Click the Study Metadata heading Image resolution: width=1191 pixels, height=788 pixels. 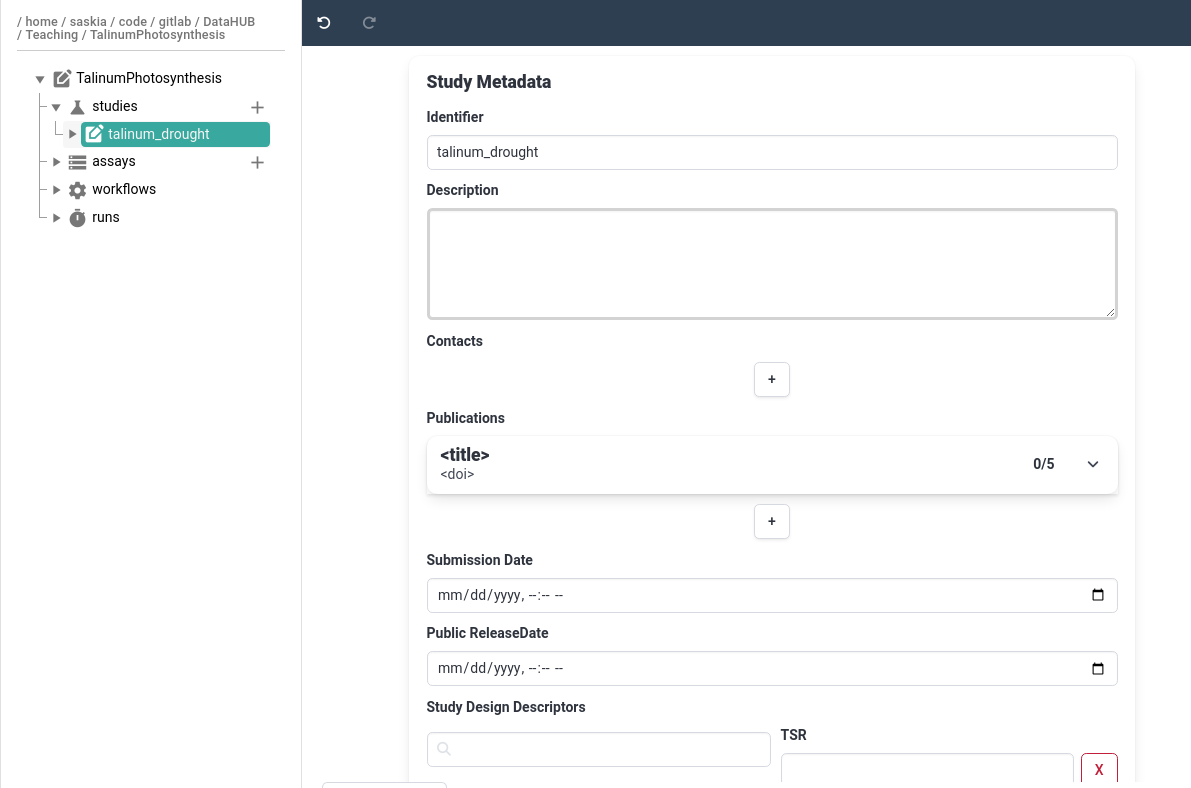click(x=488, y=82)
